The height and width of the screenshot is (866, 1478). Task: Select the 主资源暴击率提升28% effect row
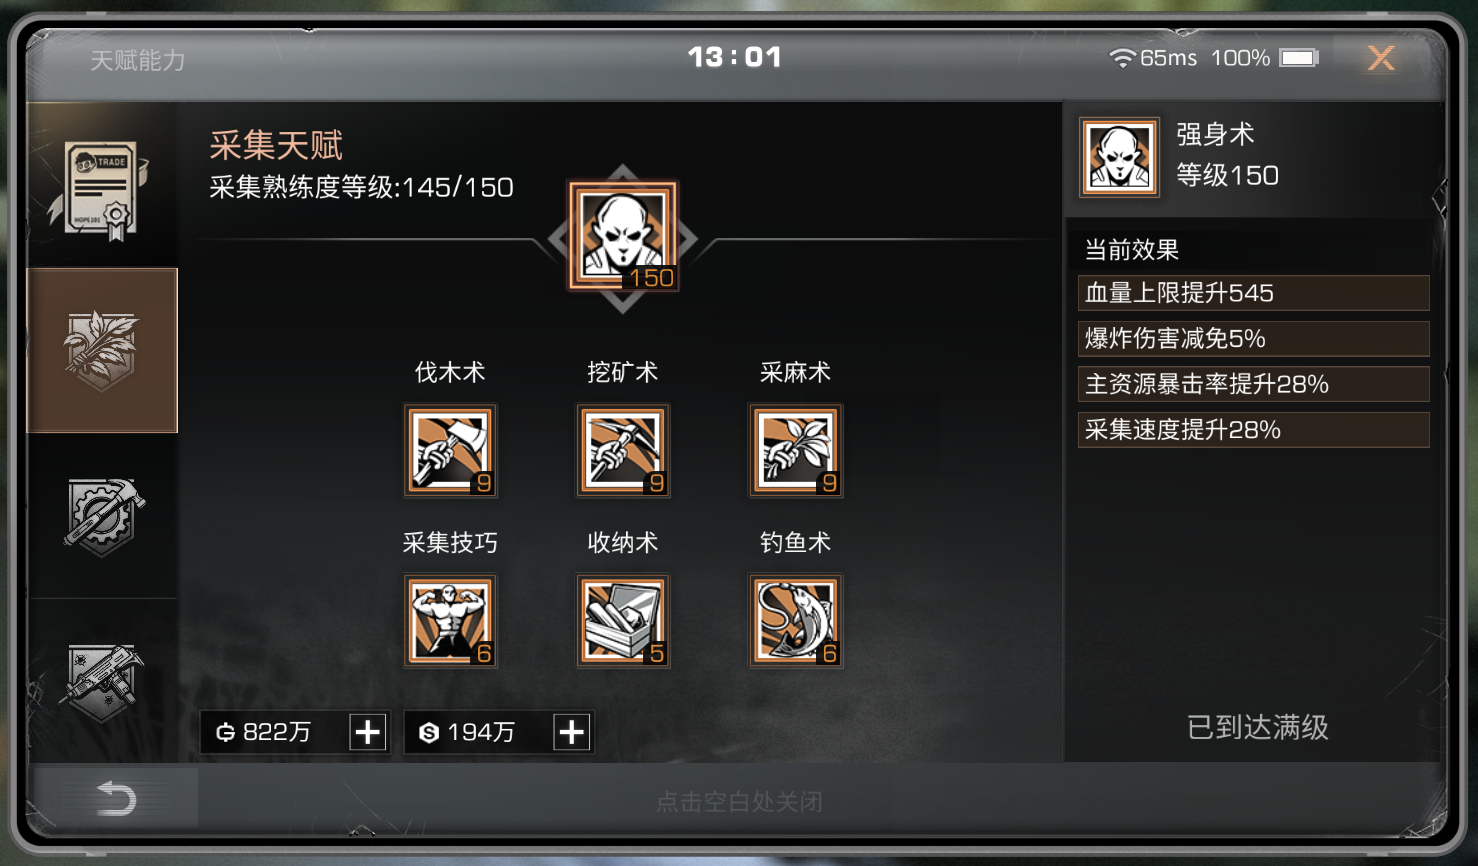(1254, 384)
